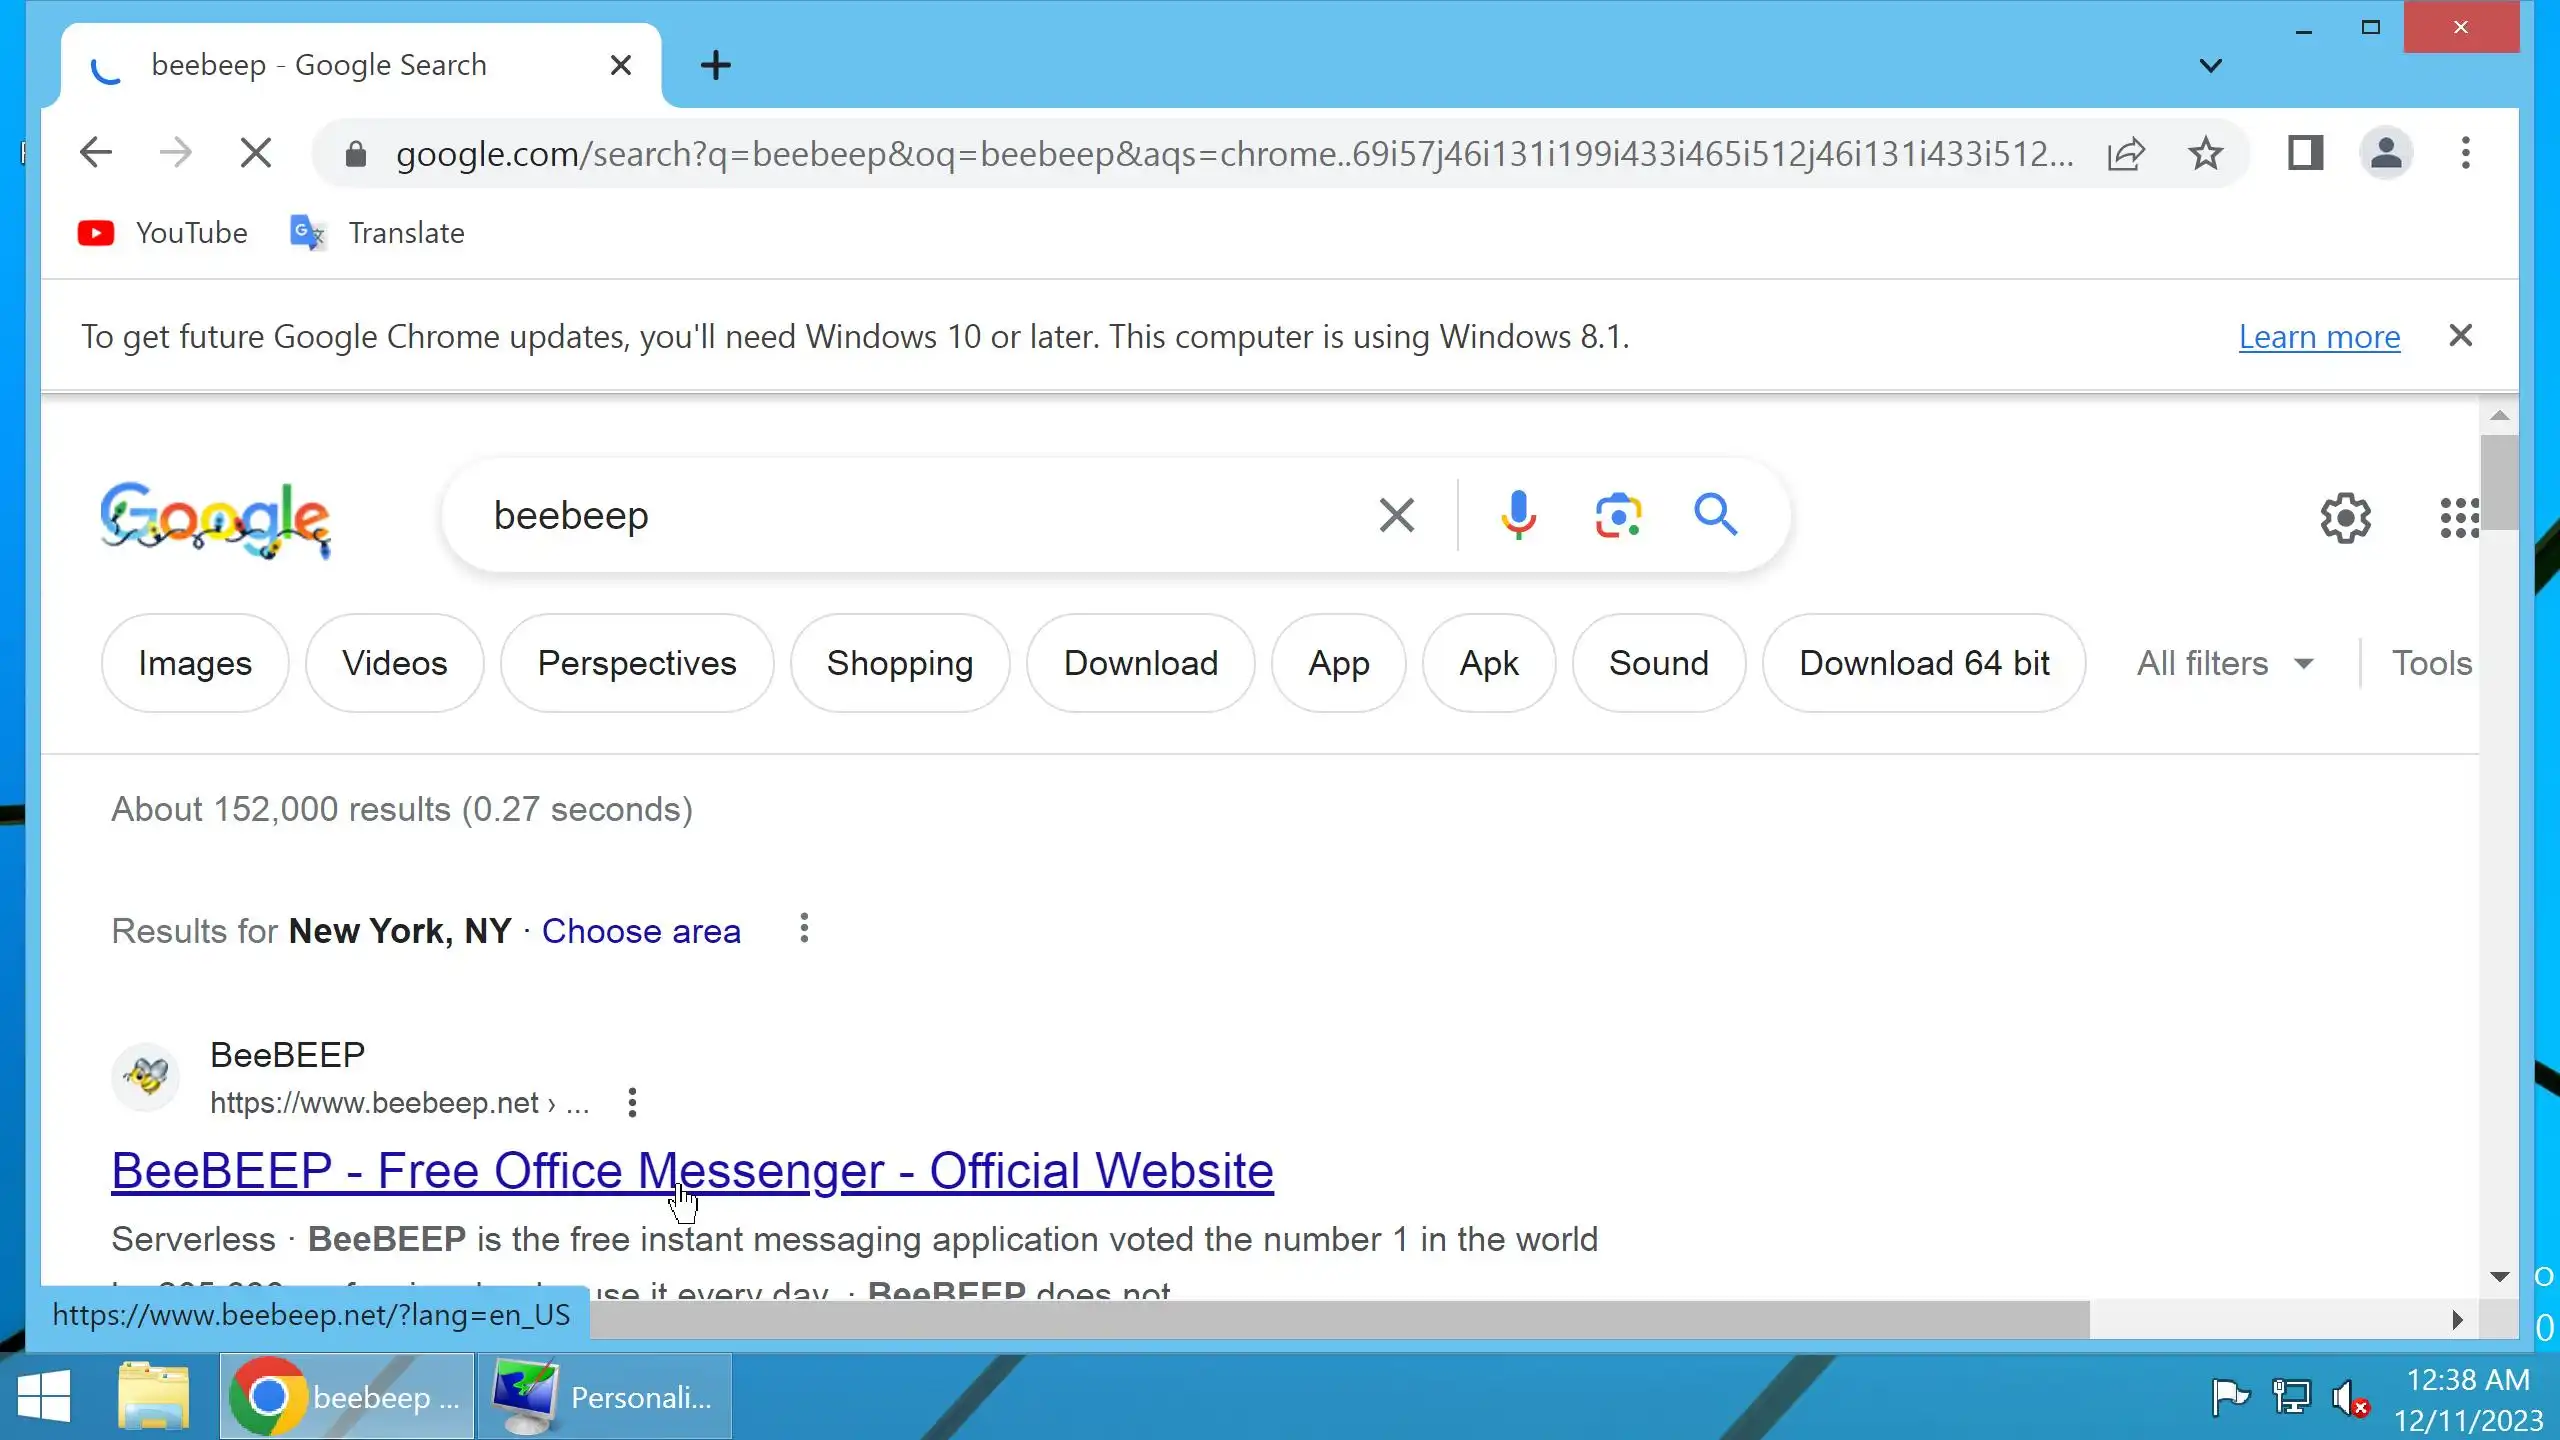Stop loading the page
The image size is (2560, 1440).
click(256, 154)
